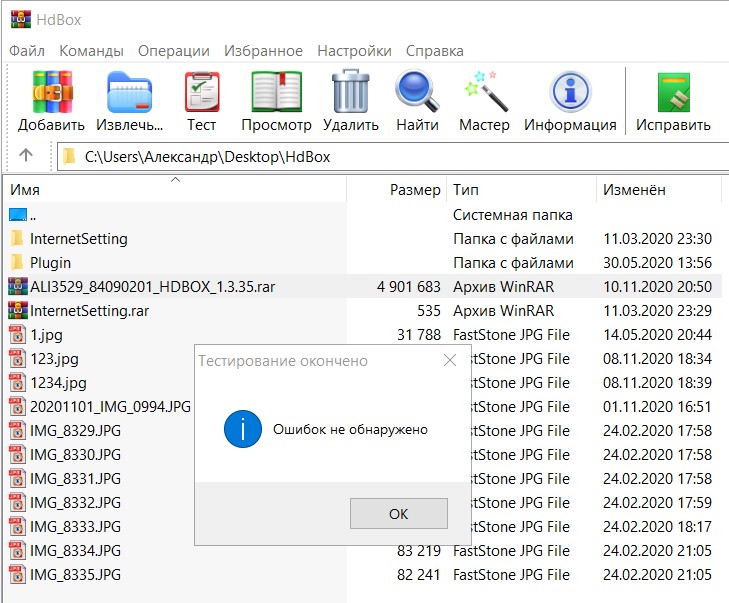Open the Справка menu

coord(435,51)
